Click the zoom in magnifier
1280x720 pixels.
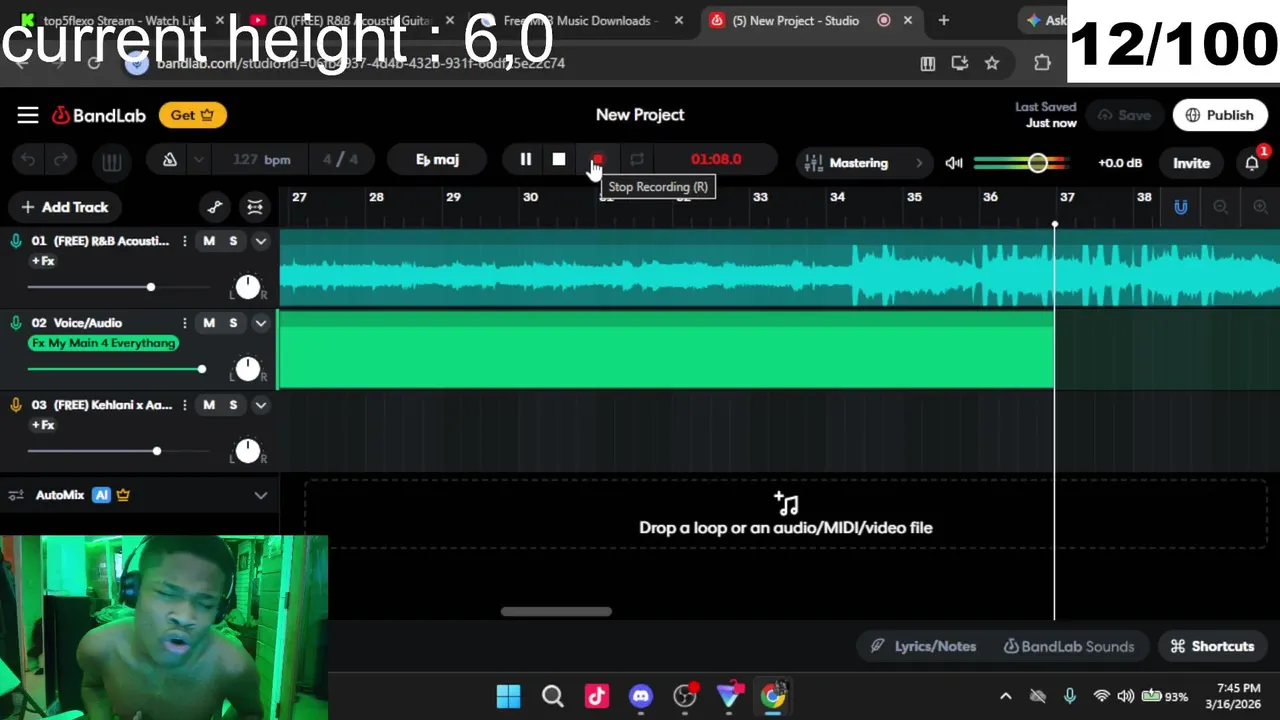click(x=1260, y=207)
